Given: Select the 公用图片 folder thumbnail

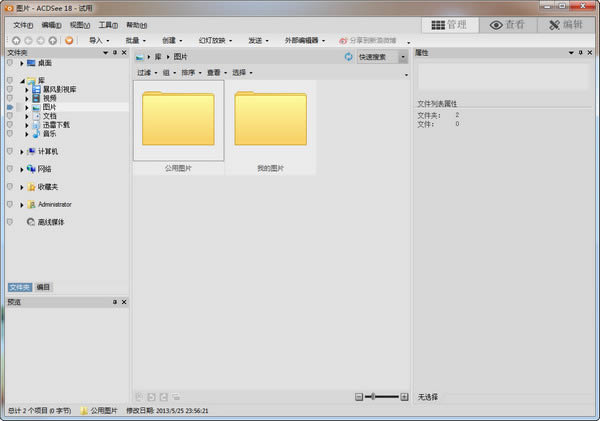Looking at the screenshot, I should tap(178, 126).
